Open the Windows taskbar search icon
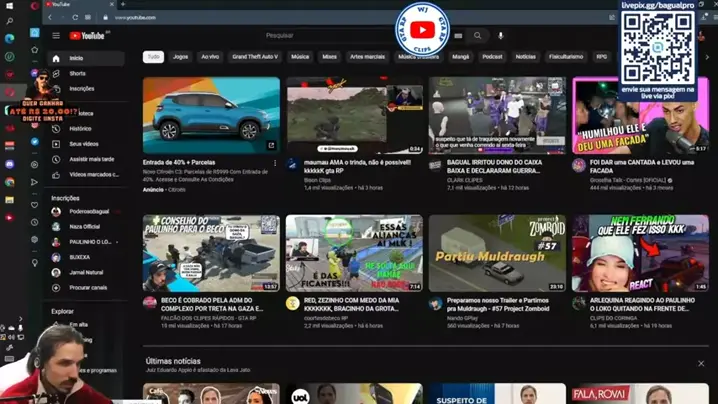718x404 pixels. coord(10,21)
